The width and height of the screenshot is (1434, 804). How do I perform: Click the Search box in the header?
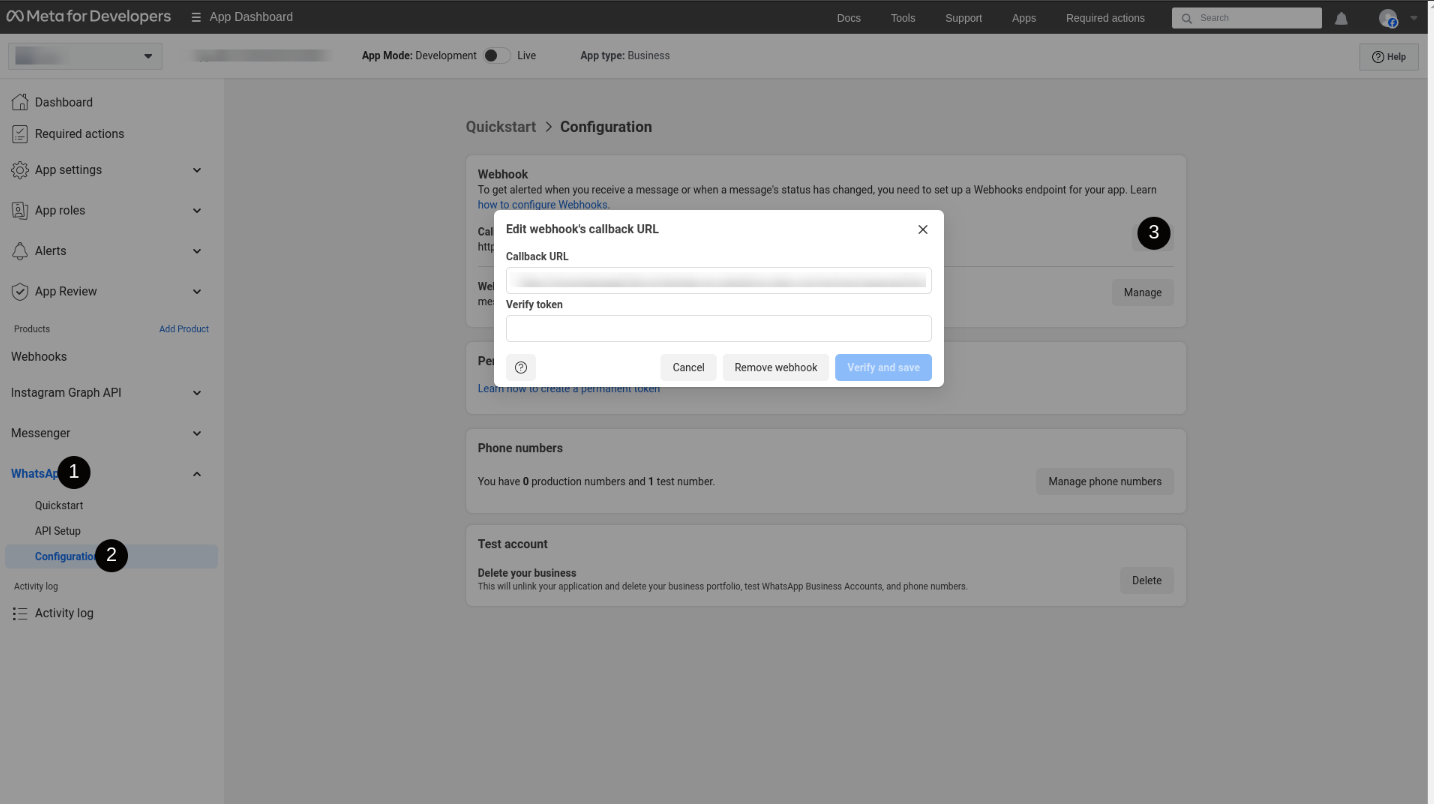(1247, 18)
